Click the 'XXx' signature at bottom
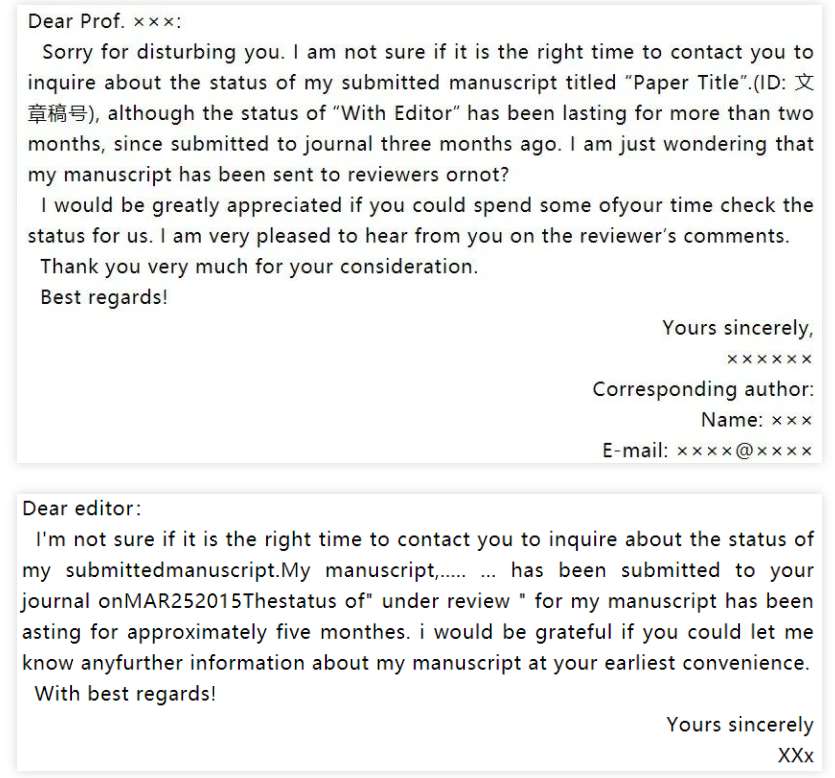Screen dimensions: 835x778 [x=796, y=756]
